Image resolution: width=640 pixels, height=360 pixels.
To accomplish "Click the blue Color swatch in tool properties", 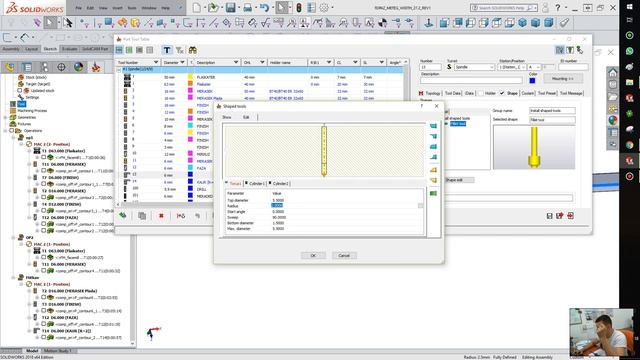I will point(532,80).
